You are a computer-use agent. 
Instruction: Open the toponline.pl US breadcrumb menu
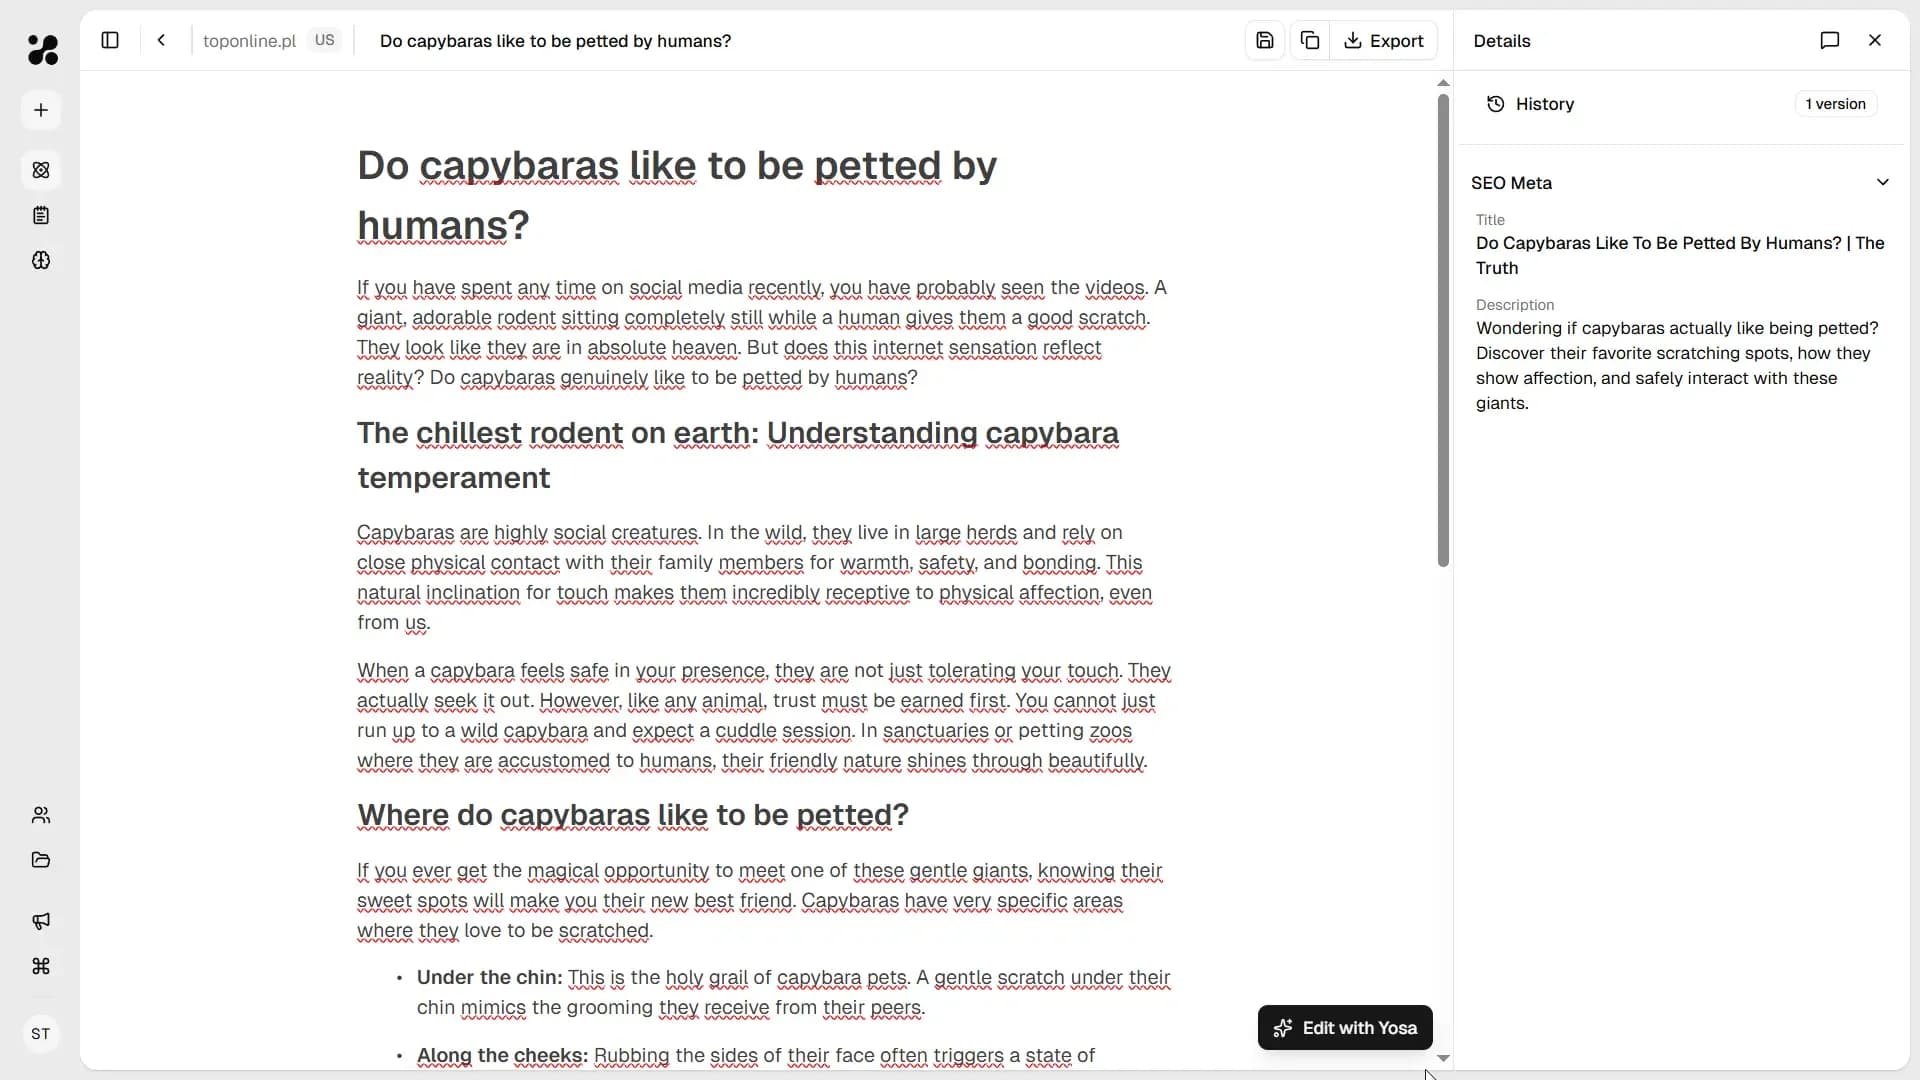click(271, 41)
